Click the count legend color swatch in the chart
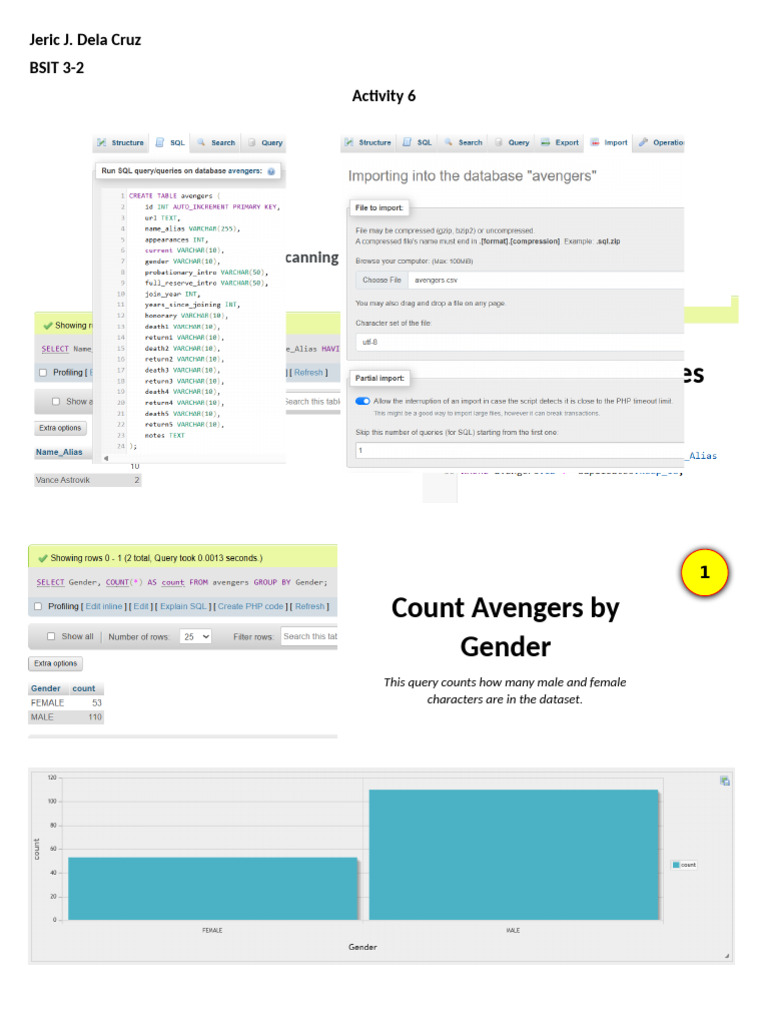 (676, 864)
